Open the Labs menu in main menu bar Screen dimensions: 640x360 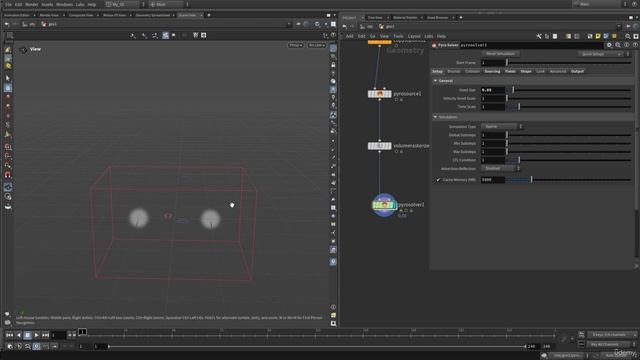[x=80, y=4]
